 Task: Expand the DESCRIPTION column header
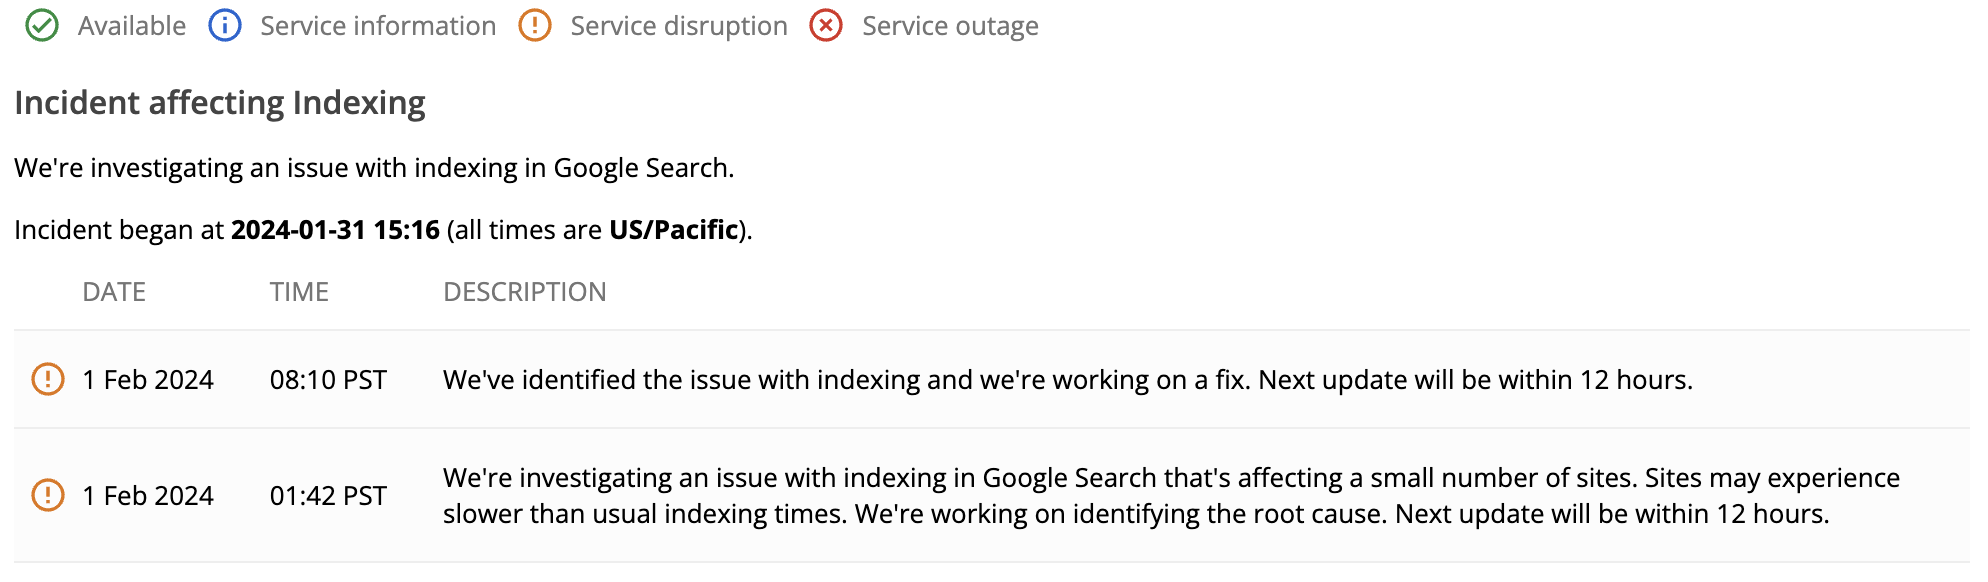525,291
